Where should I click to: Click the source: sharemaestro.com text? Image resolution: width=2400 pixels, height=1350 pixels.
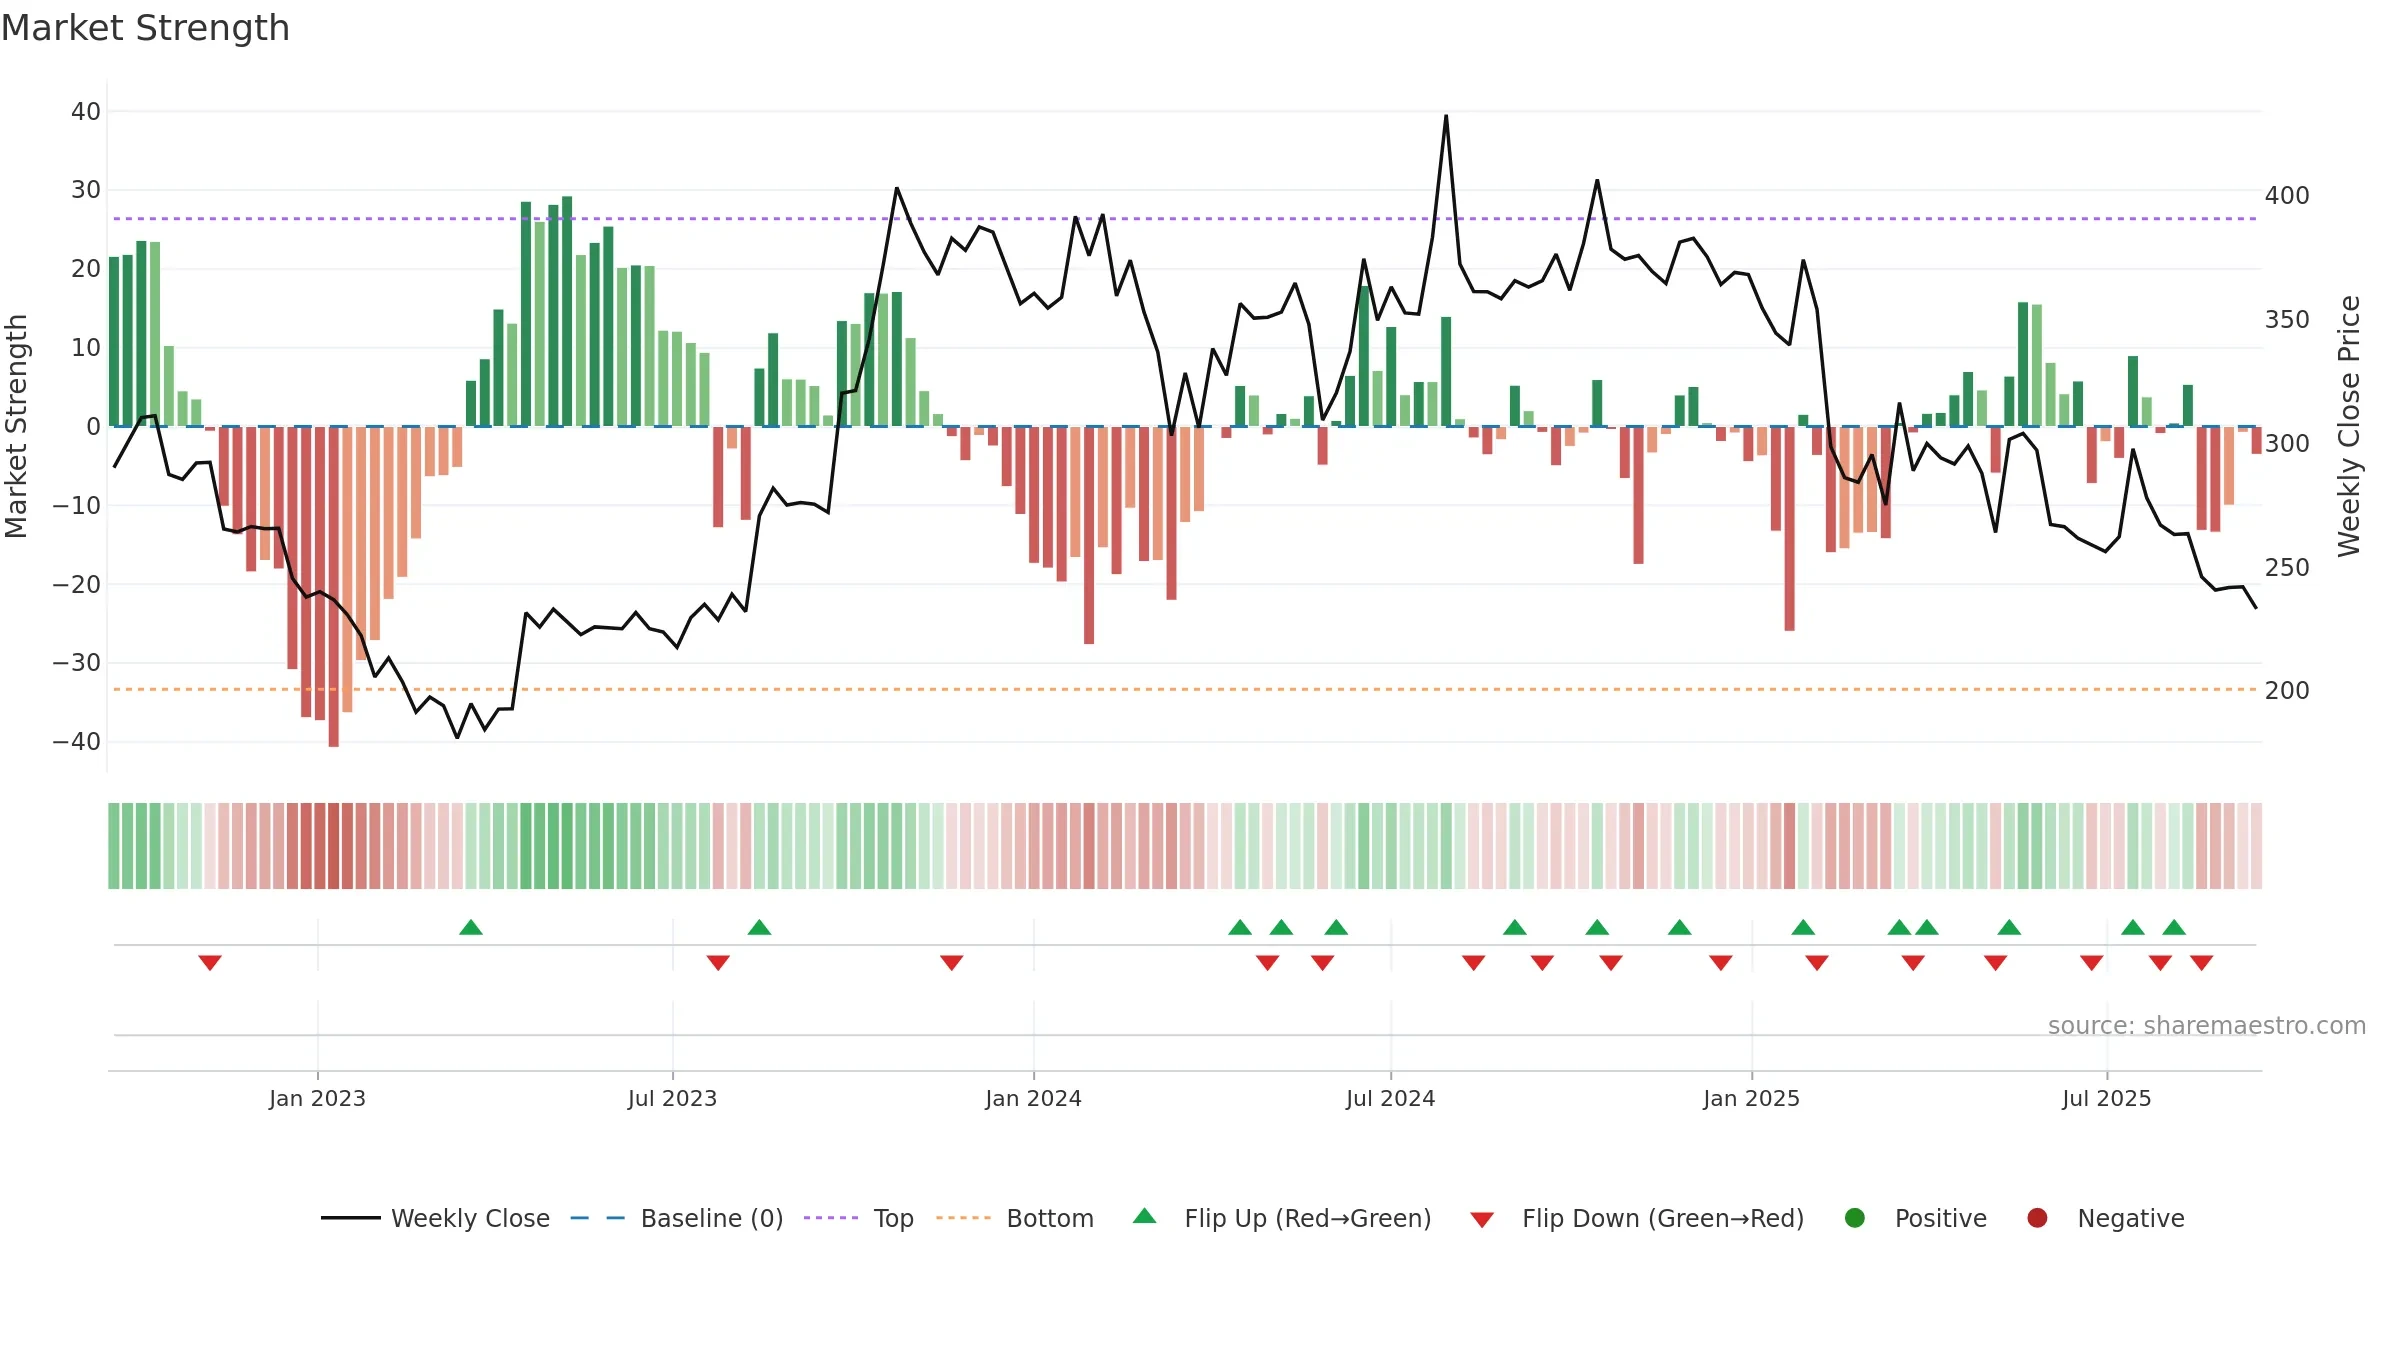(x=2207, y=1026)
